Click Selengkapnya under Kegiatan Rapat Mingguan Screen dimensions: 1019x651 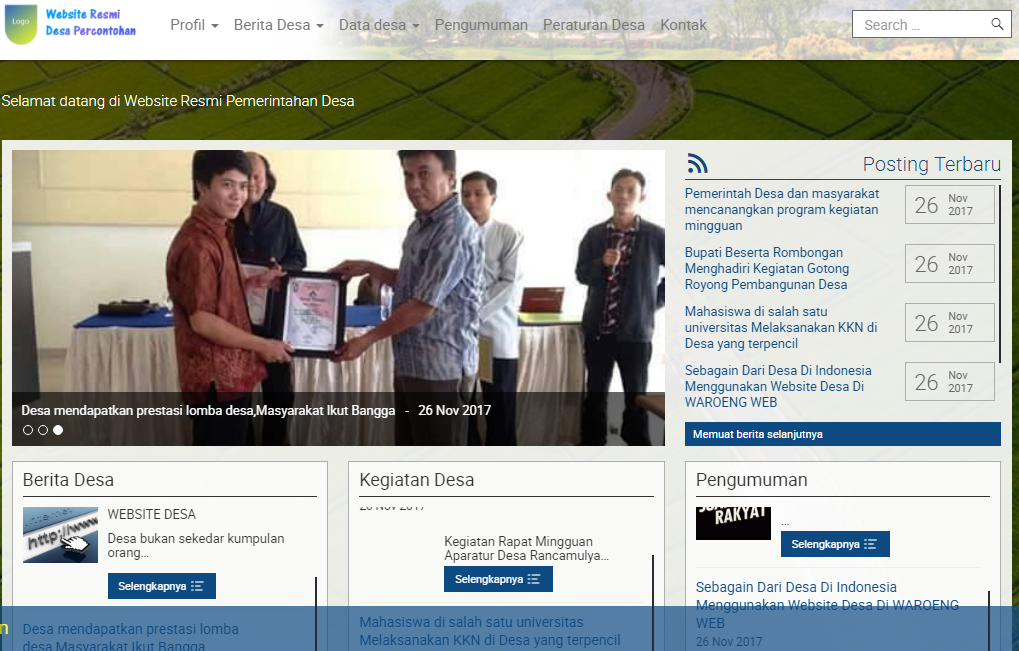click(498, 578)
